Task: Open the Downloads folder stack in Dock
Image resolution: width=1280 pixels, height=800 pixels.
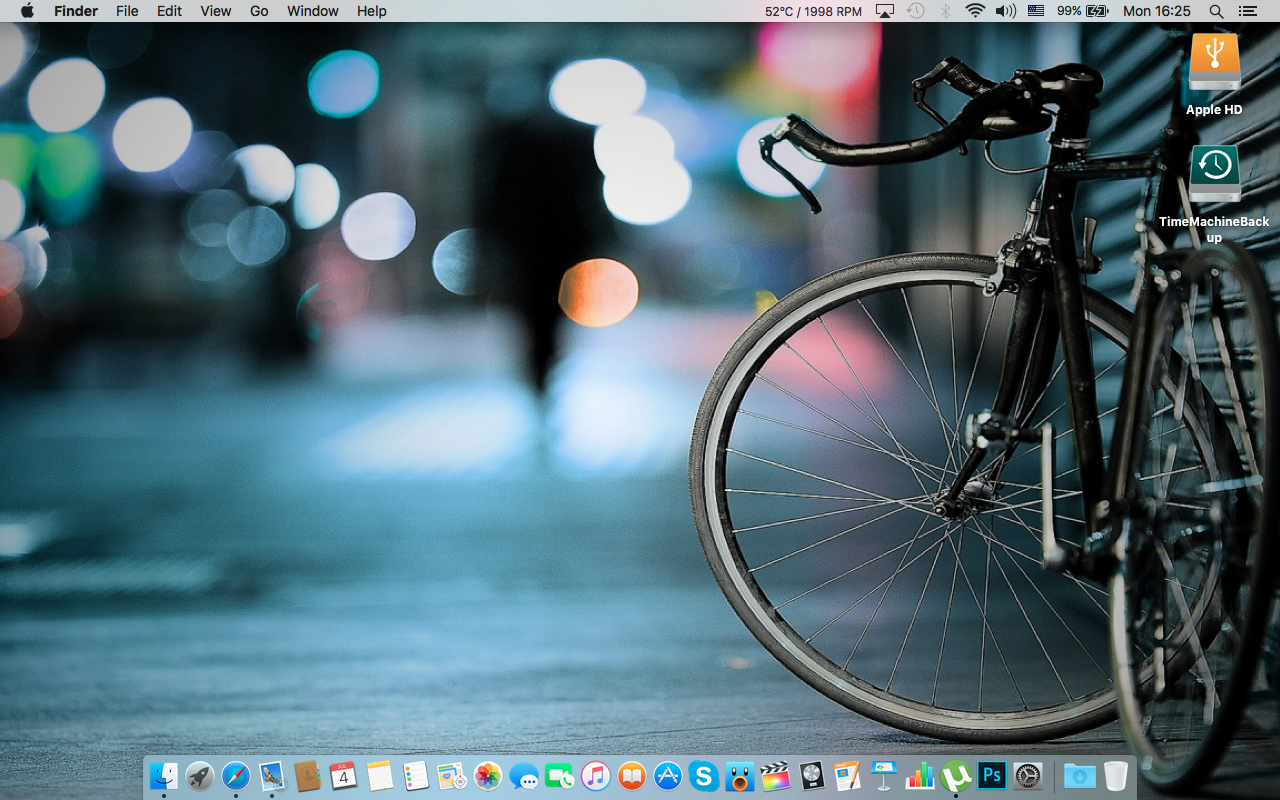Action: 1080,775
